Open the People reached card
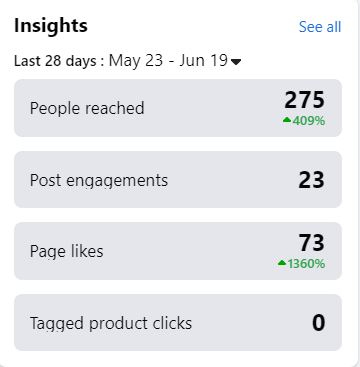 pyautogui.click(x=178, y=108)
